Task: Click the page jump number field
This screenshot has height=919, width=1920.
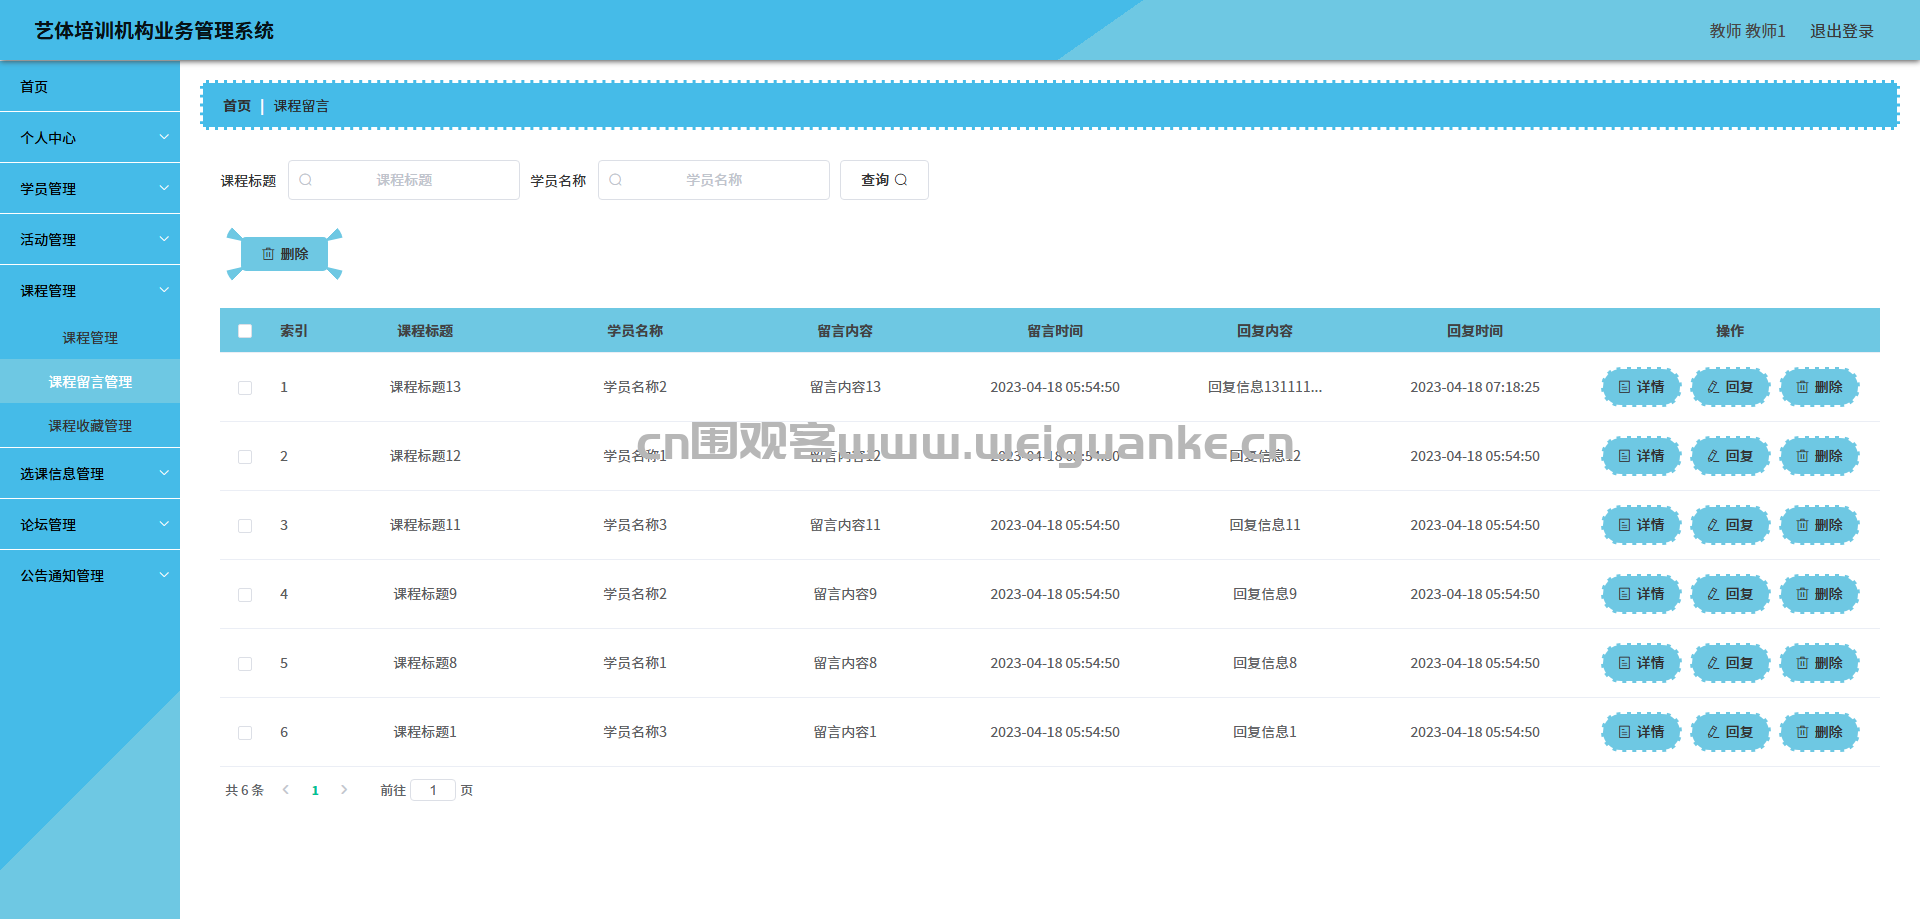Action: [x=433, y=790]
